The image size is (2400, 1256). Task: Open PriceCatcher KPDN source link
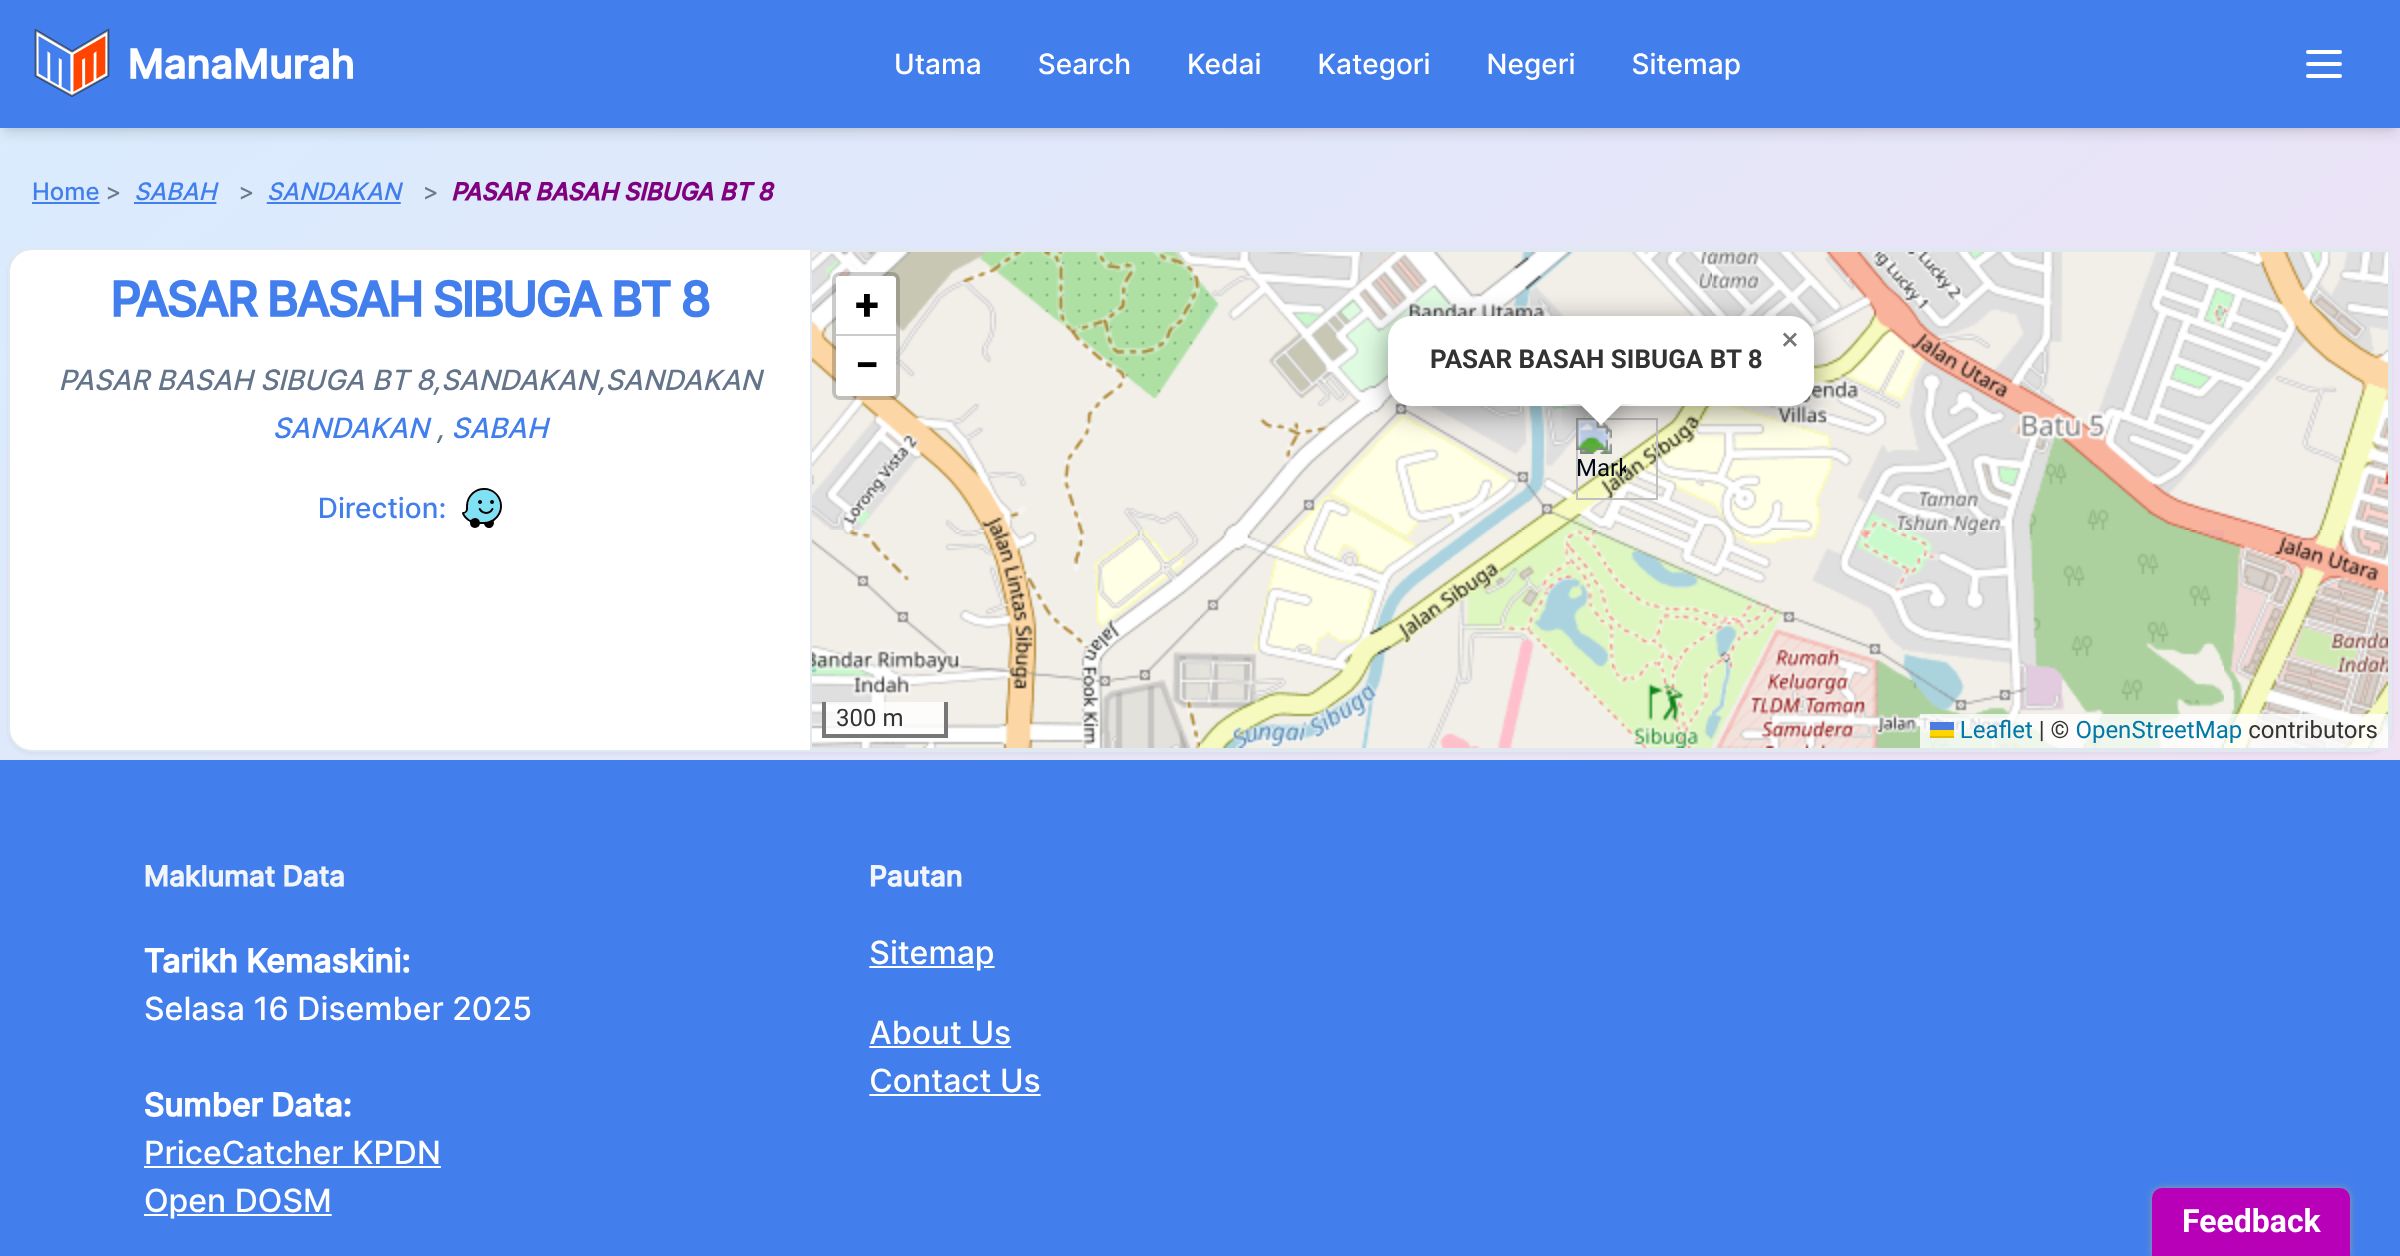tap(292, 1153)
